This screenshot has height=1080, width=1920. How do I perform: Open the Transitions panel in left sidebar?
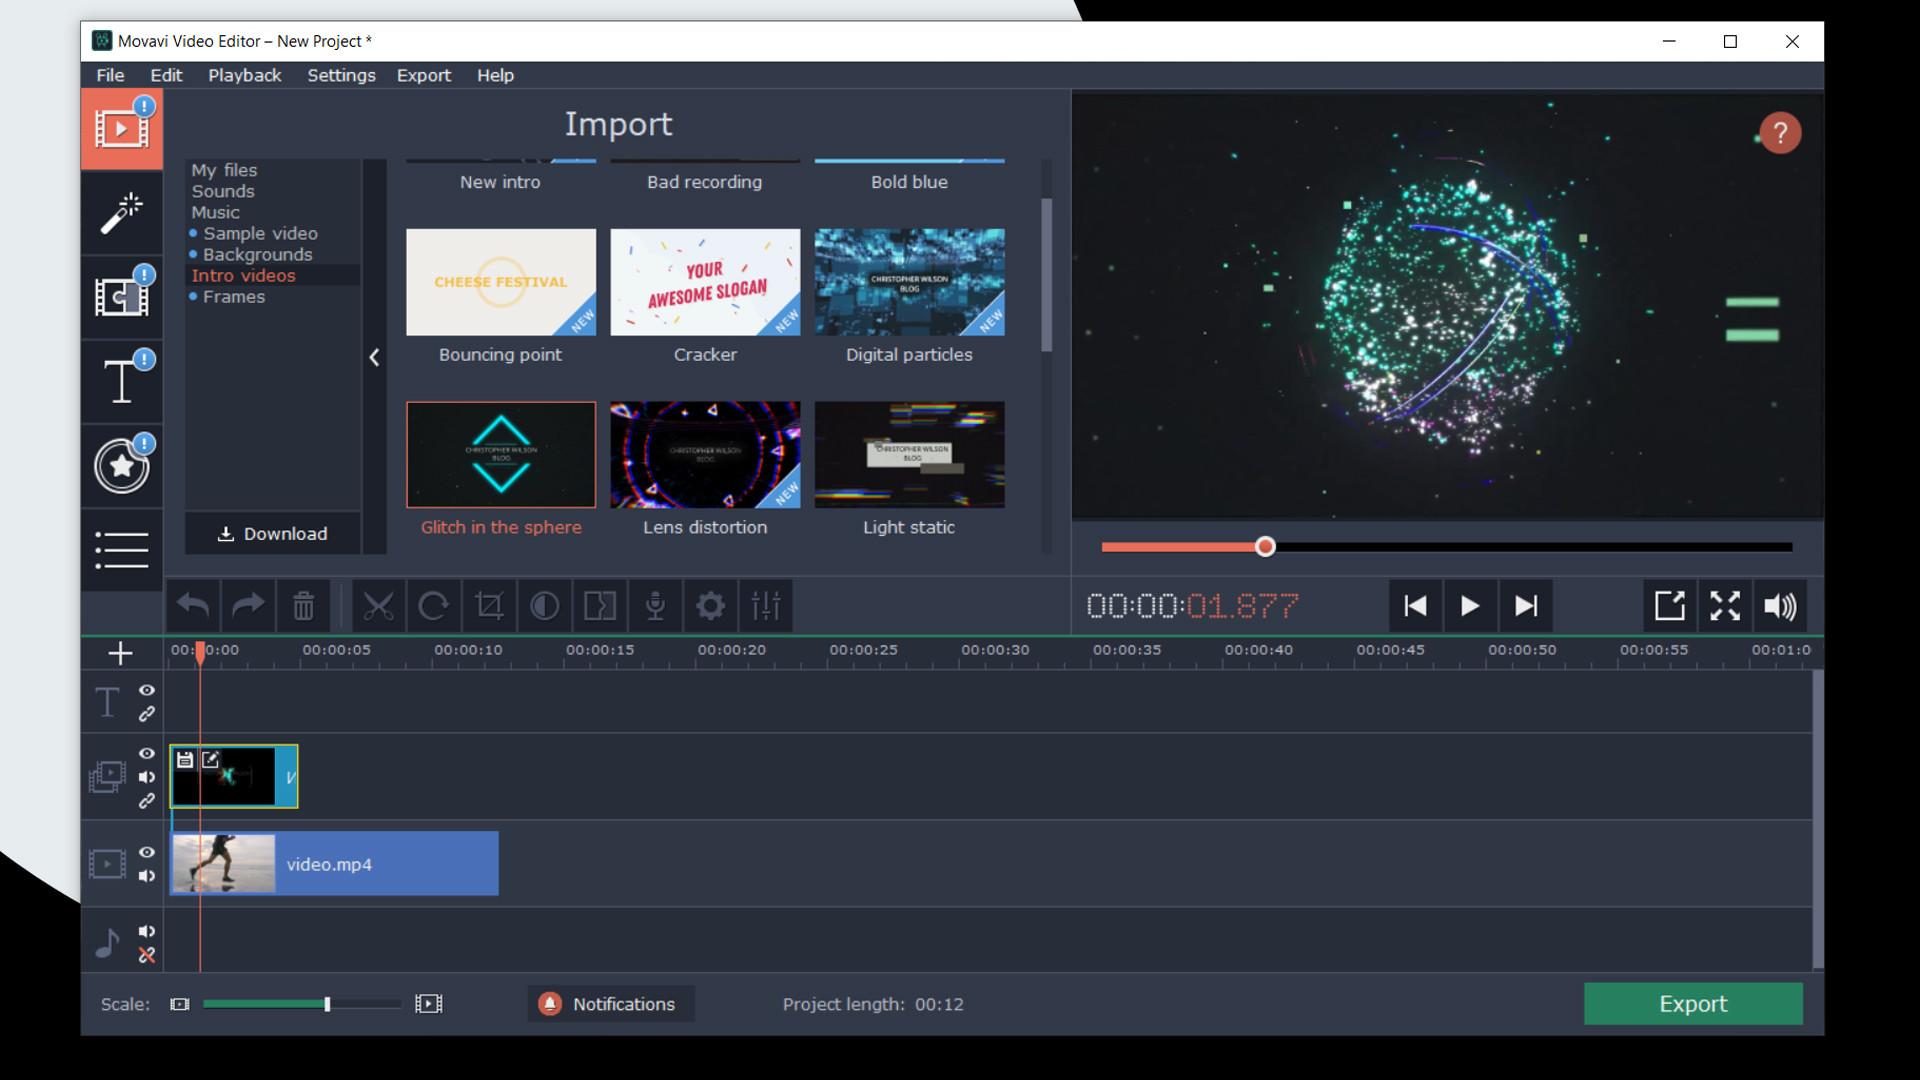tap(121, 296)
